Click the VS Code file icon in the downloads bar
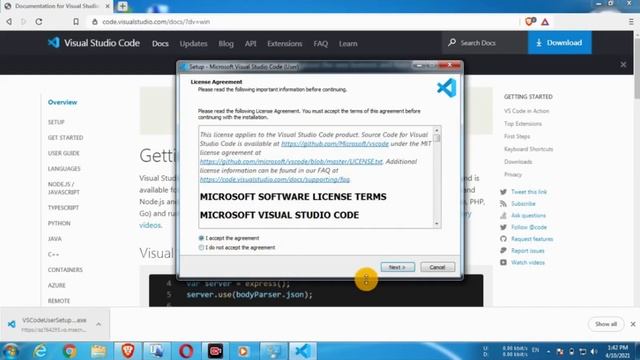Viewport: 640px width, 360px height. [x=11, y=324]
